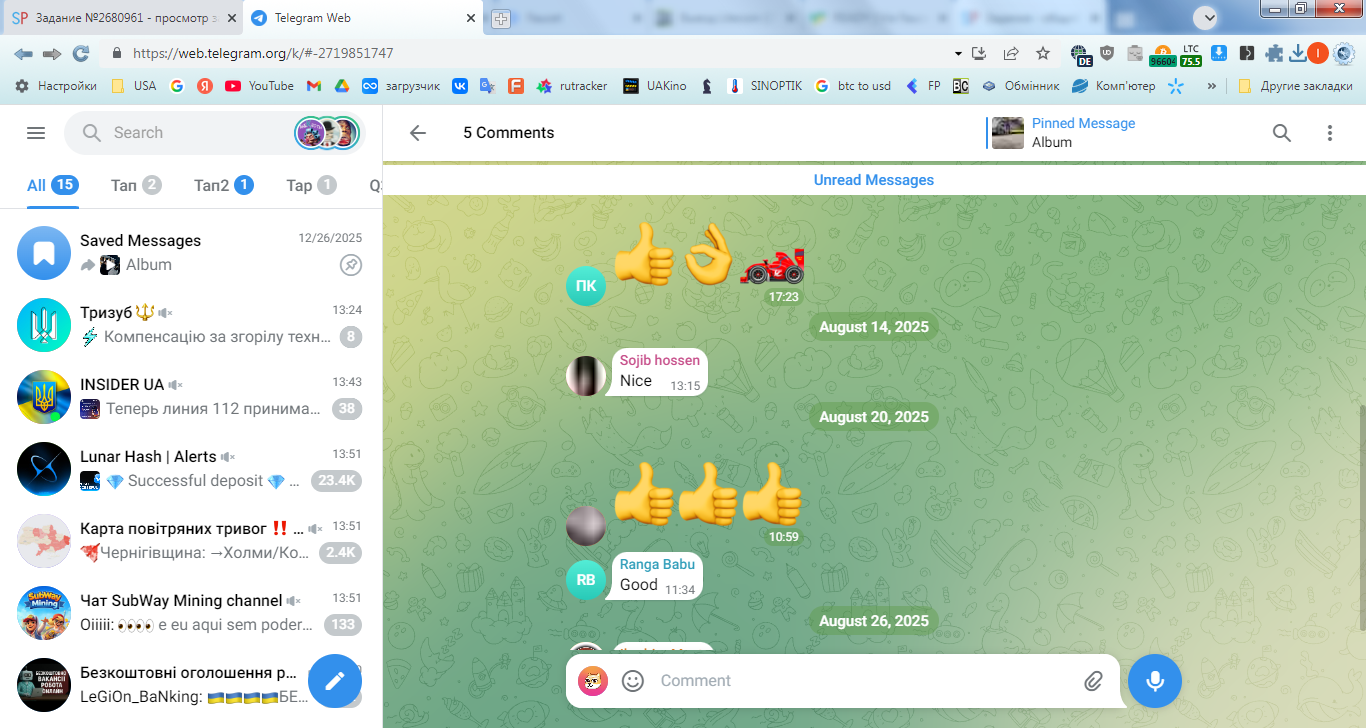Open the Gmail bookmark icon
Screen dimensions: 1366x728
(313, 86)
